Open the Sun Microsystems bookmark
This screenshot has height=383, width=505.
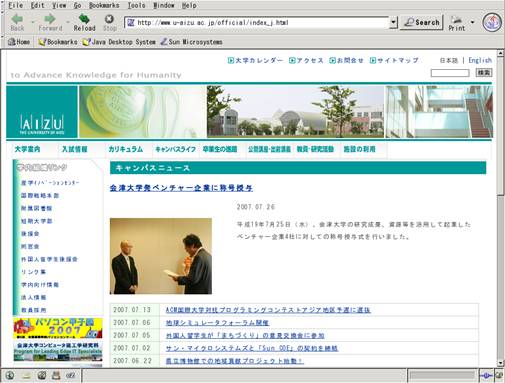191,42
